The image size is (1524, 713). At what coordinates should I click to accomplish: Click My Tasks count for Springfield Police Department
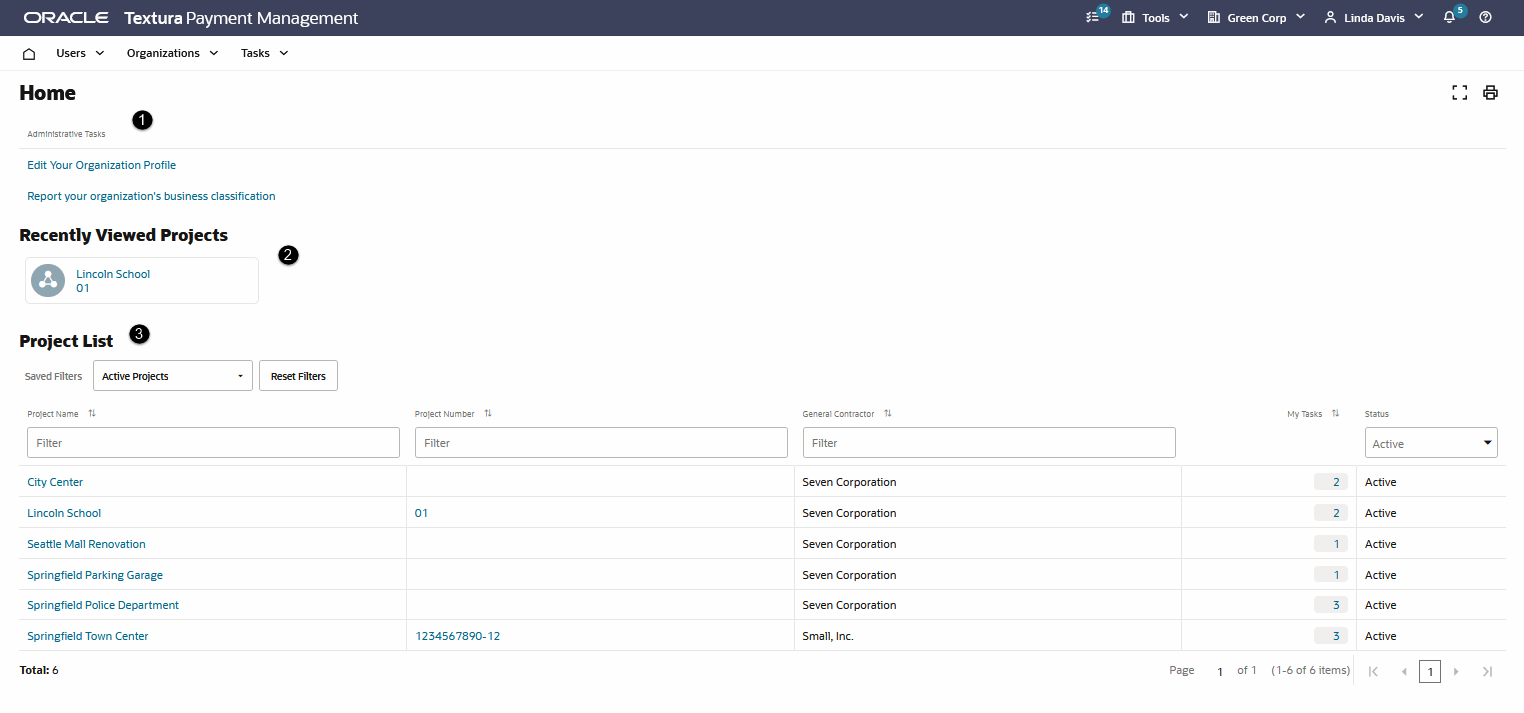point(1331,605)
